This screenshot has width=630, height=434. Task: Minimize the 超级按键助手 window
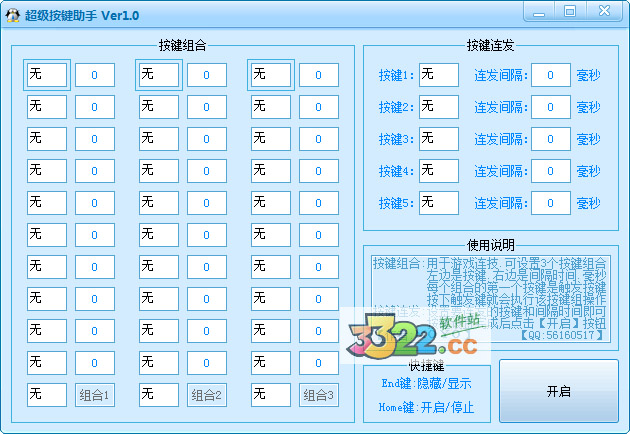(x=539, y=11)
